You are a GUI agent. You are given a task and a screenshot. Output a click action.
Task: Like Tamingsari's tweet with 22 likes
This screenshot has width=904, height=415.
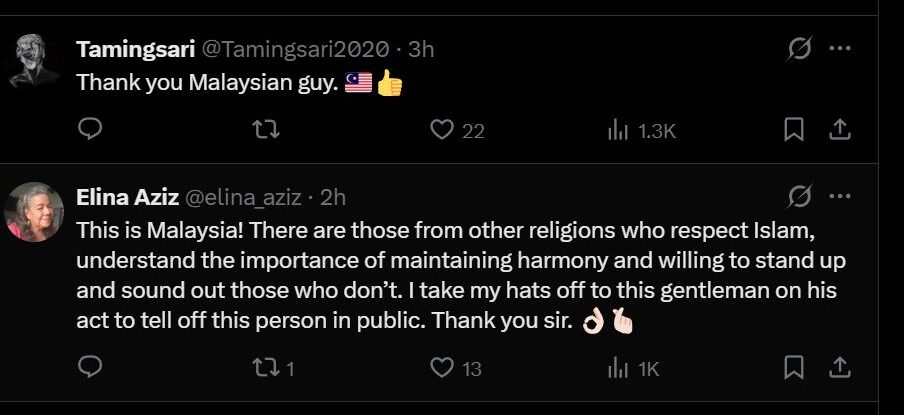click(458, 131)
